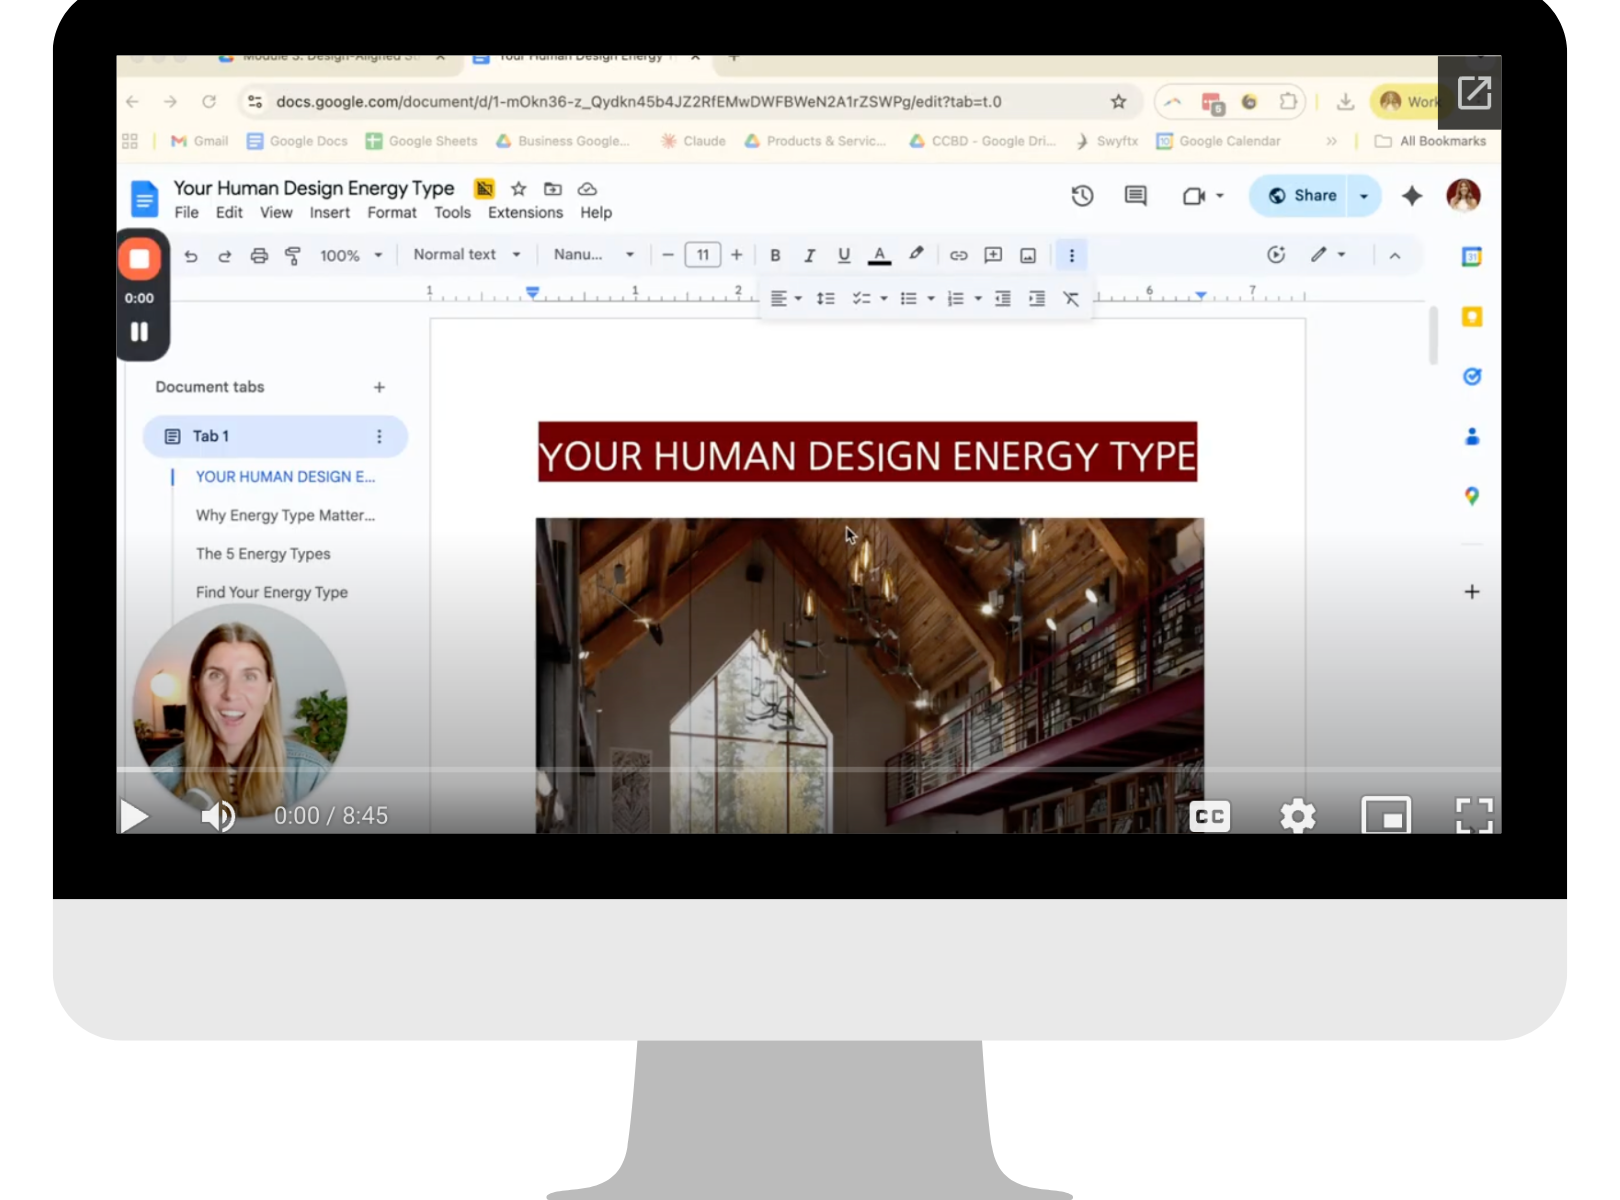Viewport: 1620px width, 1200px height.
Task: Play the video with the play button
Action: [x=134, y=816]
